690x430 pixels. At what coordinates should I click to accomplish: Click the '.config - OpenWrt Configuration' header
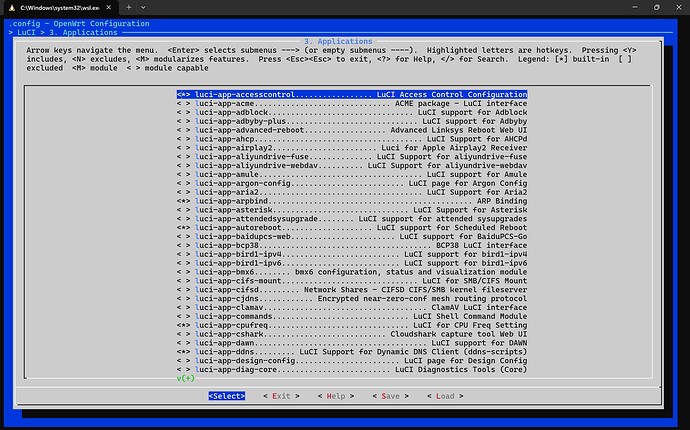[x=79, y=24]
